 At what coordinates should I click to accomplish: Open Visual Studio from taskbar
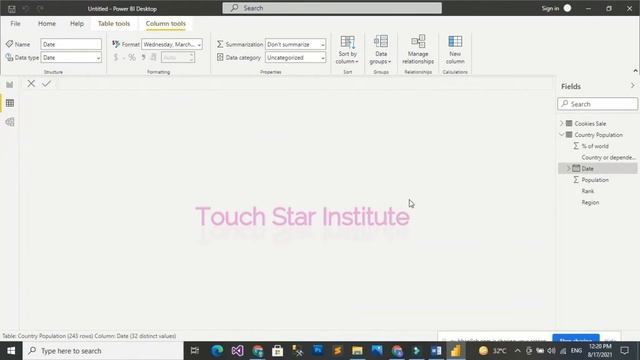(237, 351)
